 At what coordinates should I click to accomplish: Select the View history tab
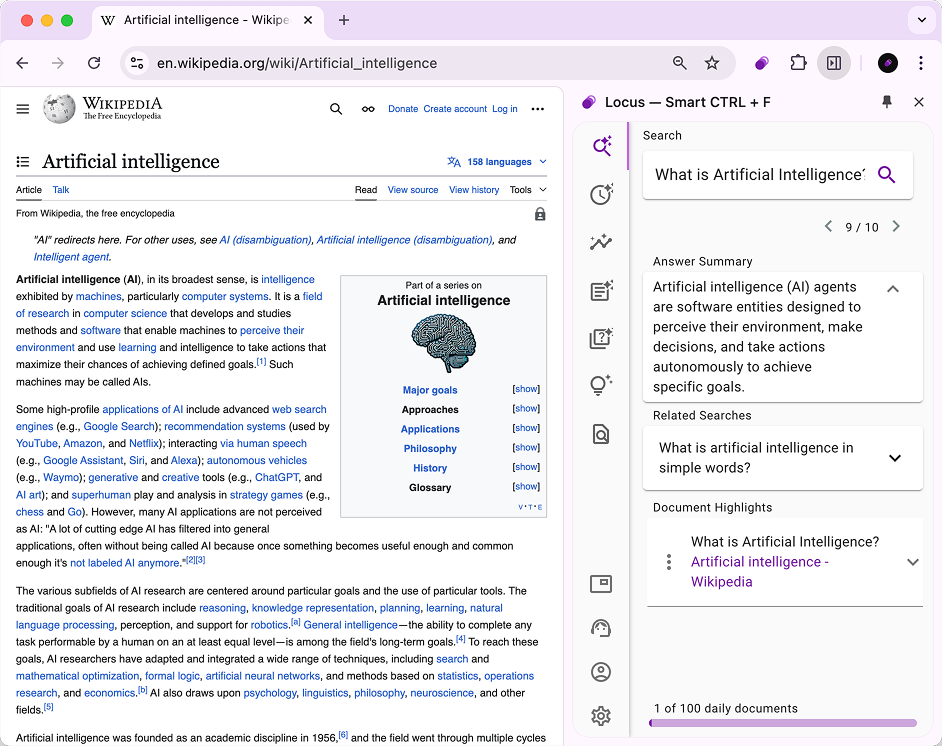pyautogui.click(x=473, y=190)
